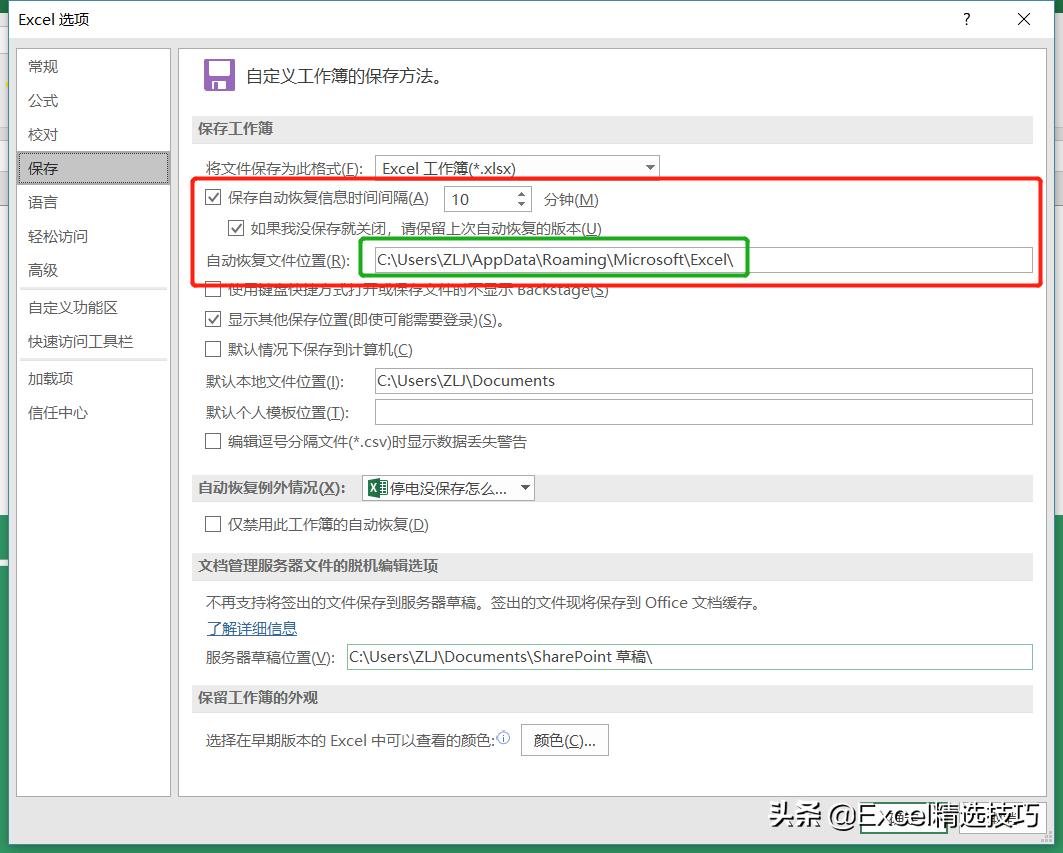The height and width of the screenshot is (853, 1063).
Task: Open the 高级 settings page
Action: click(42, 269)
